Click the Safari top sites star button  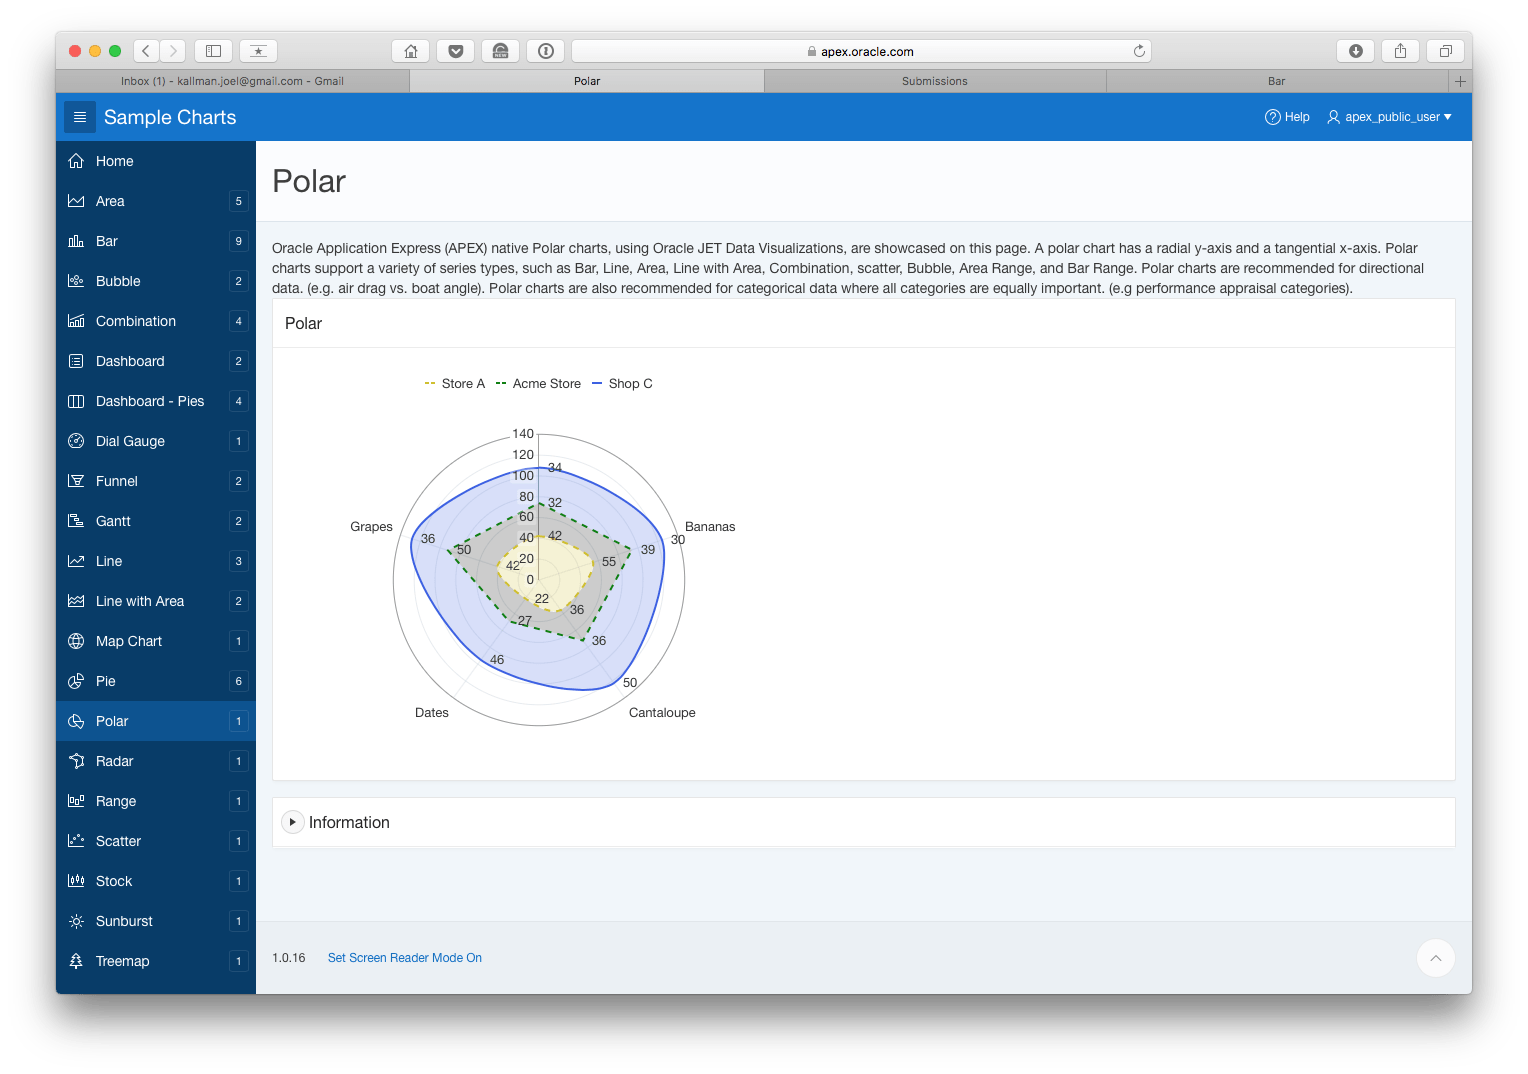(258, 51)
